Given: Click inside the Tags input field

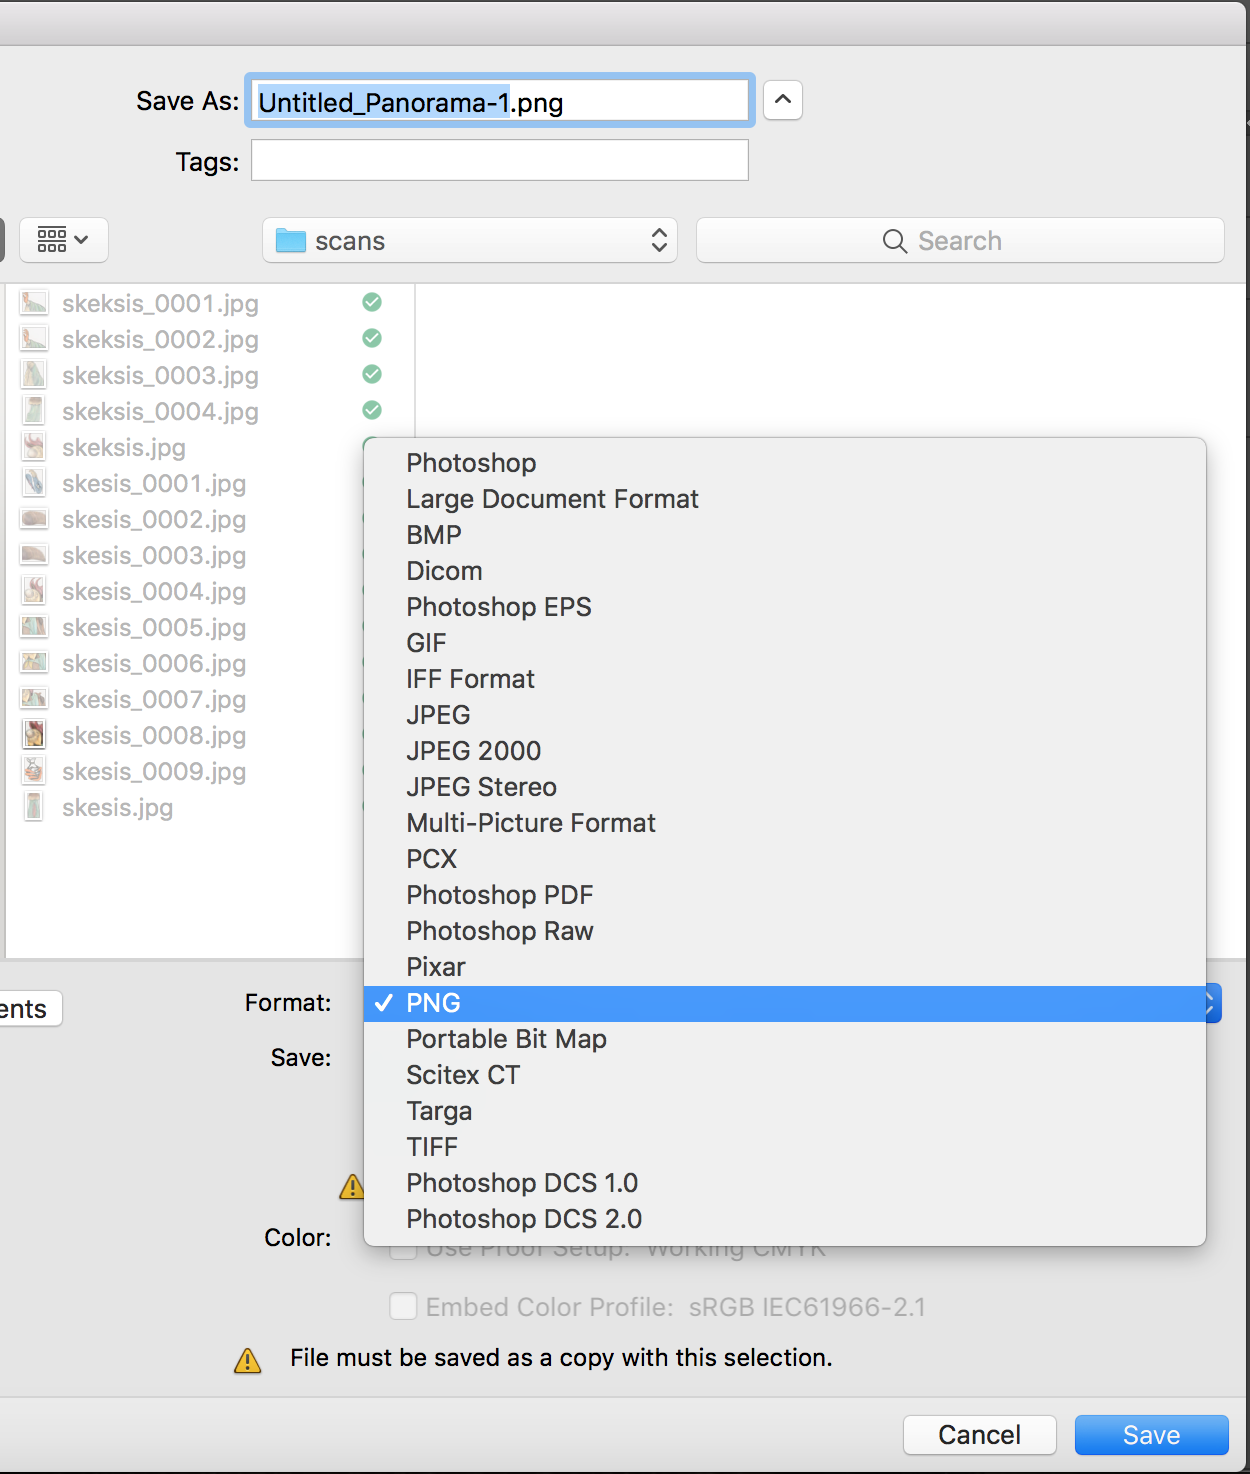Looking at the screenshot, I should pyautogui.click(x=499, y=160).
